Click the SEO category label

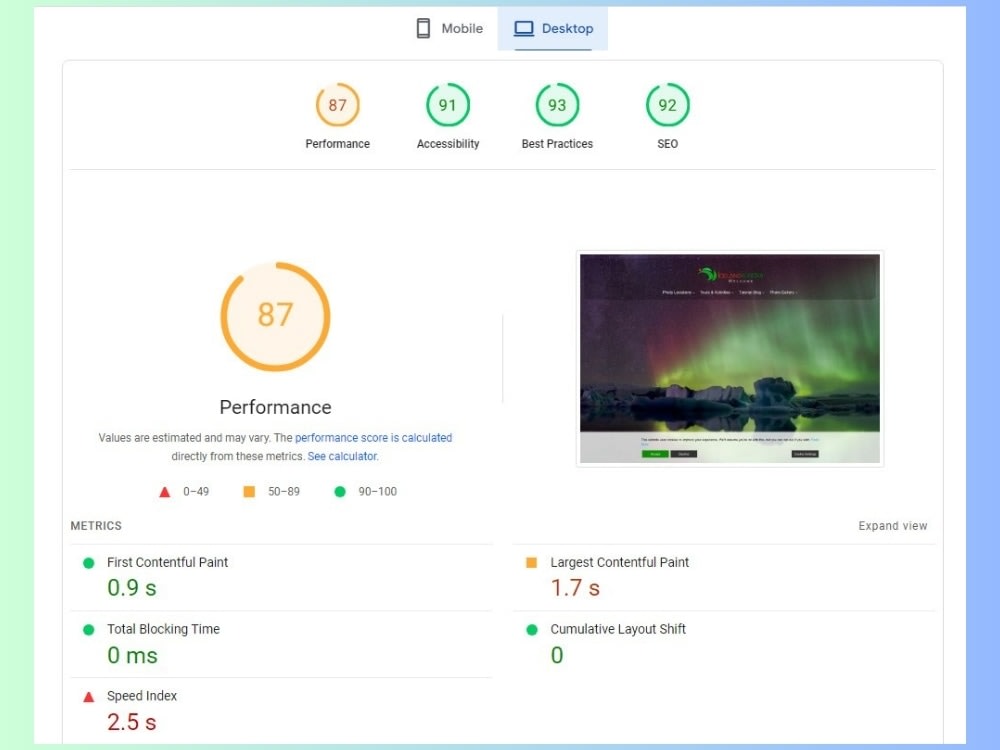point(668,143)
